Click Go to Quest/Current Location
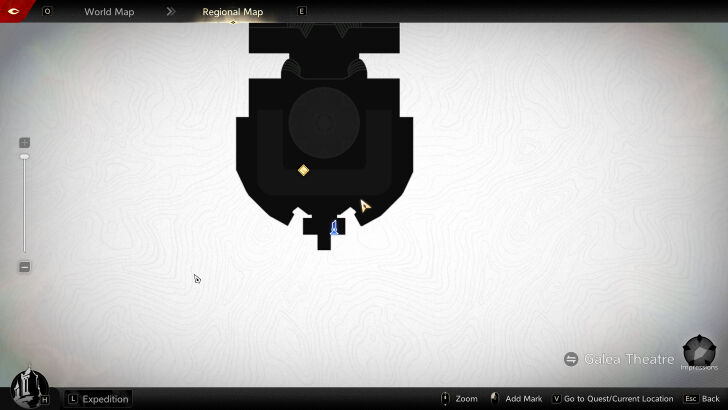This screenshot has width=728, height=410. (612, 399)
